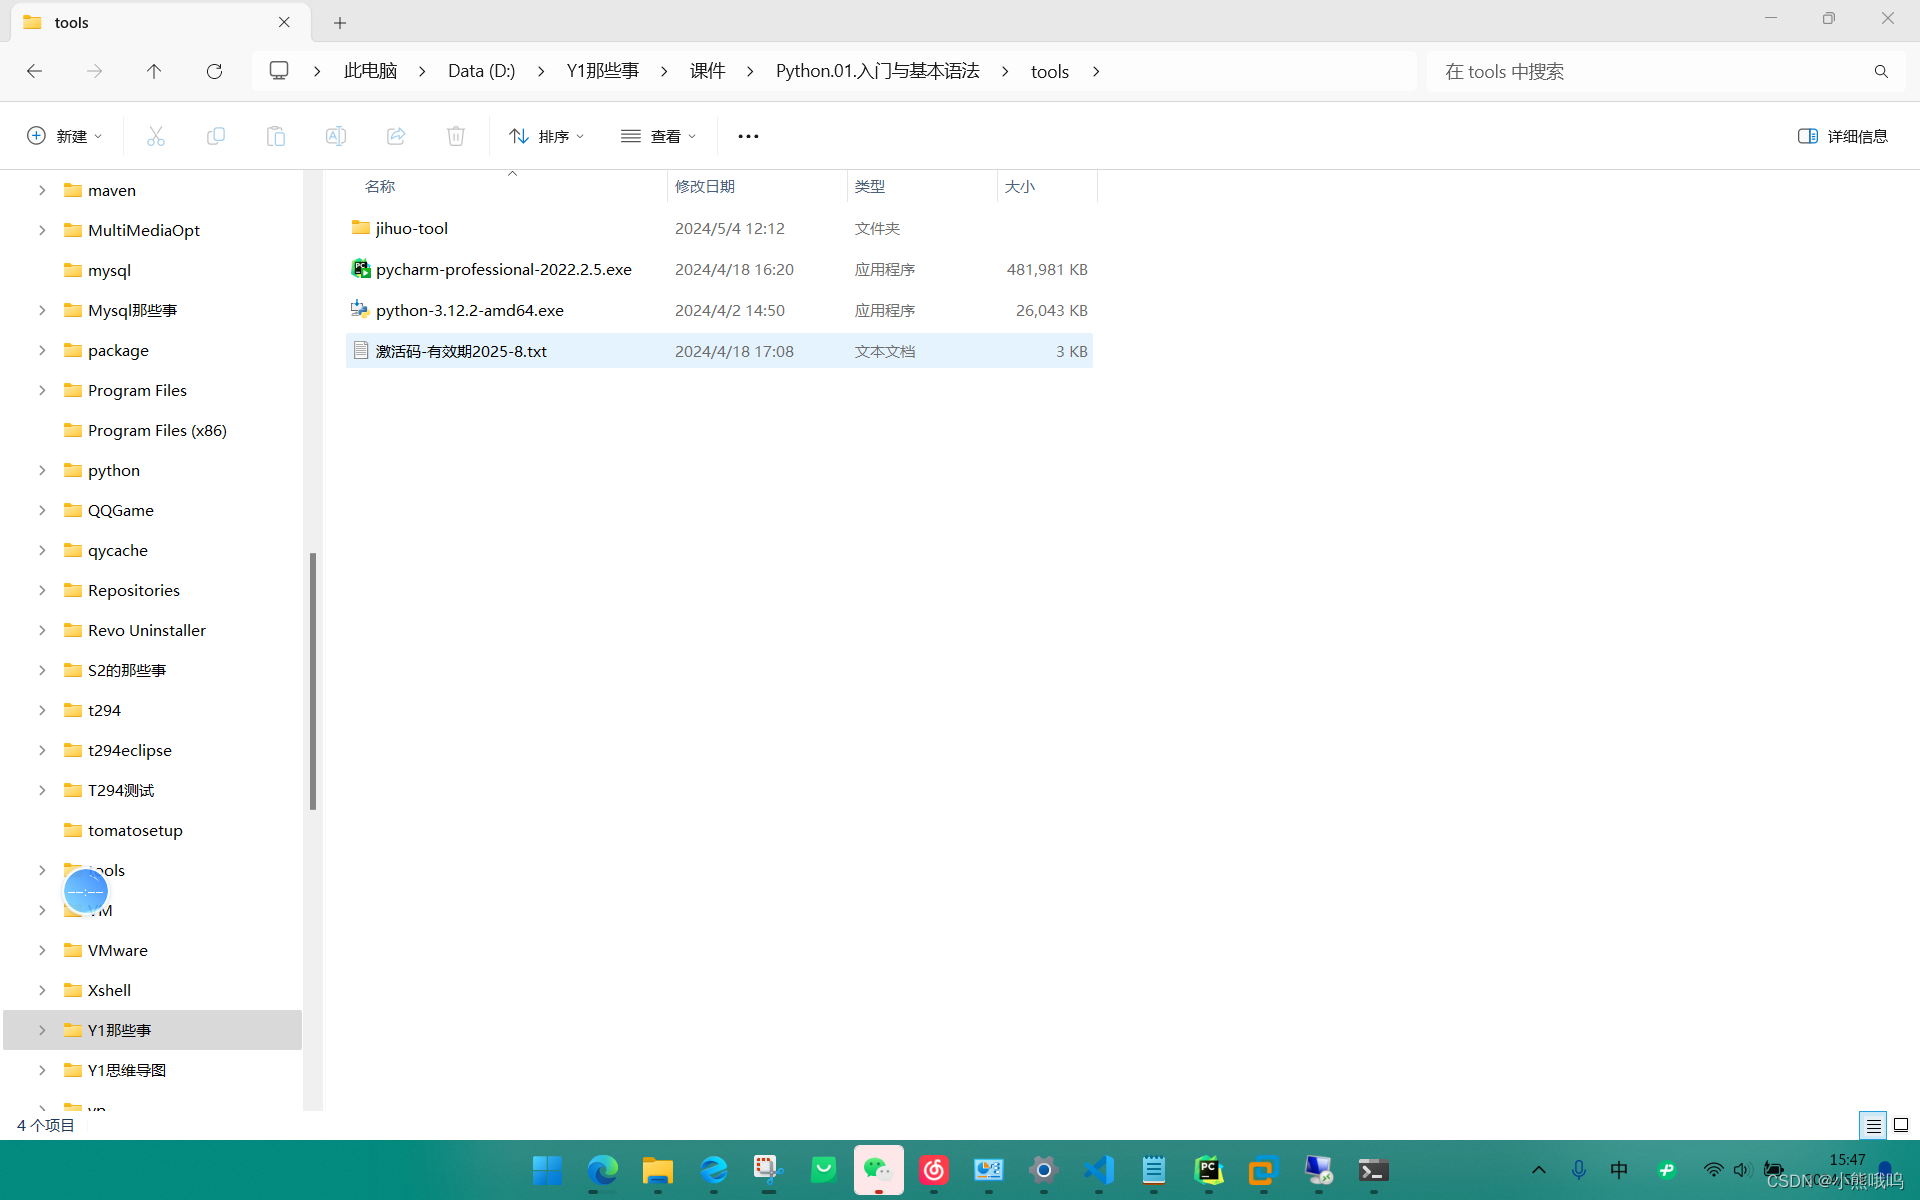Open the 查看 view dropdown
This screenshot has width=1920, height=1200.
[658, 136]
